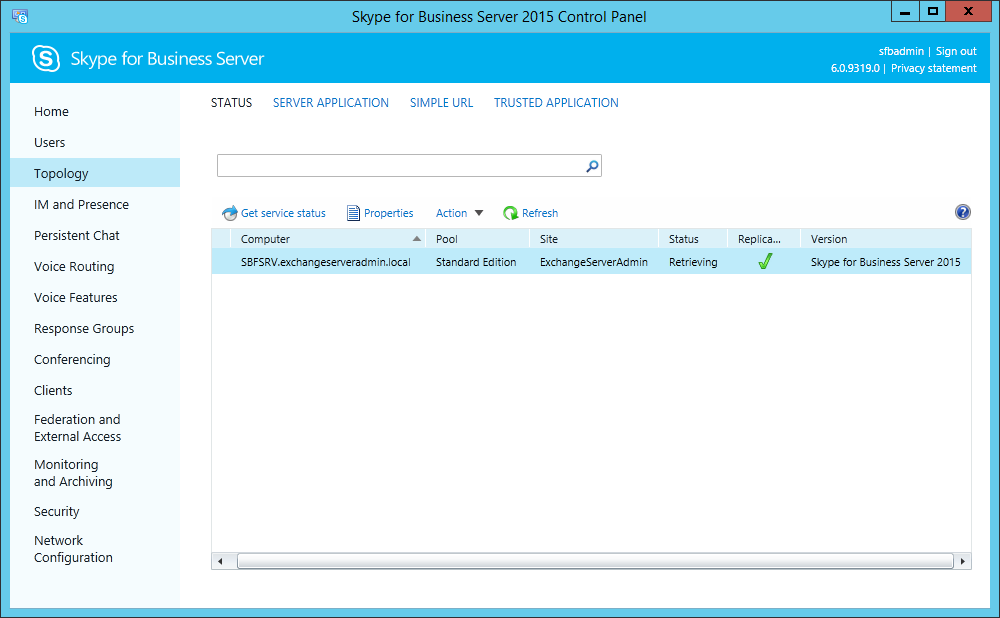The image size is (1000, 618).
Task: Click the green replication check mark
Action: pyautogui.click(x=765, y=261)
